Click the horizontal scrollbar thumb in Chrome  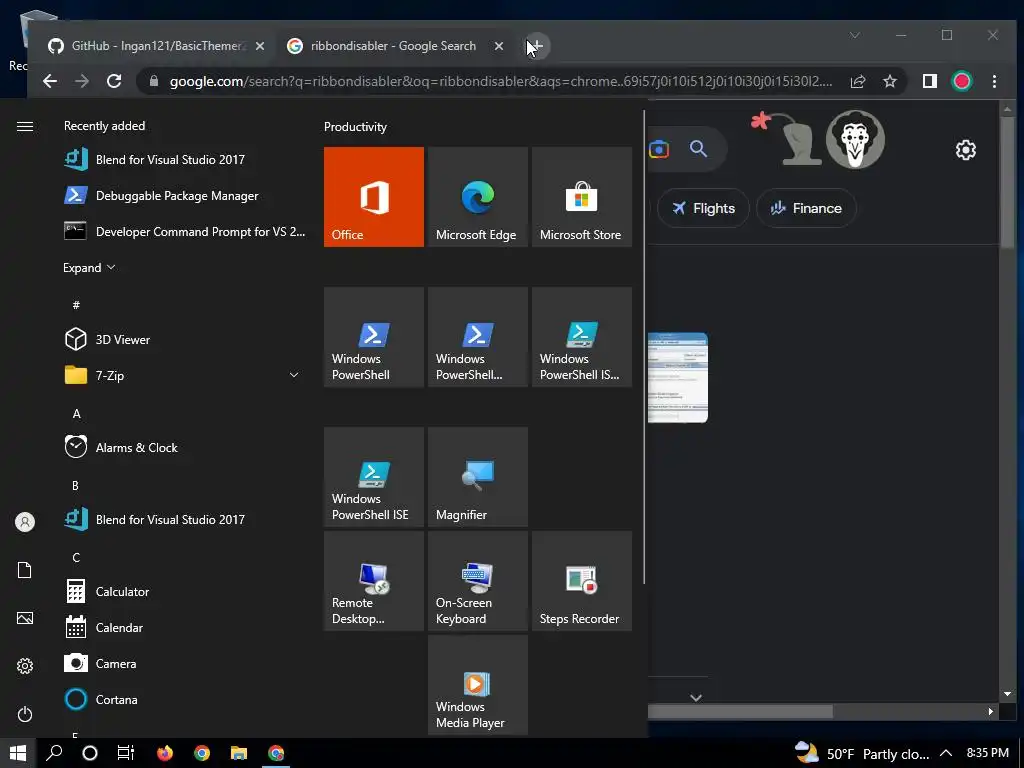[x=740, y=711]
